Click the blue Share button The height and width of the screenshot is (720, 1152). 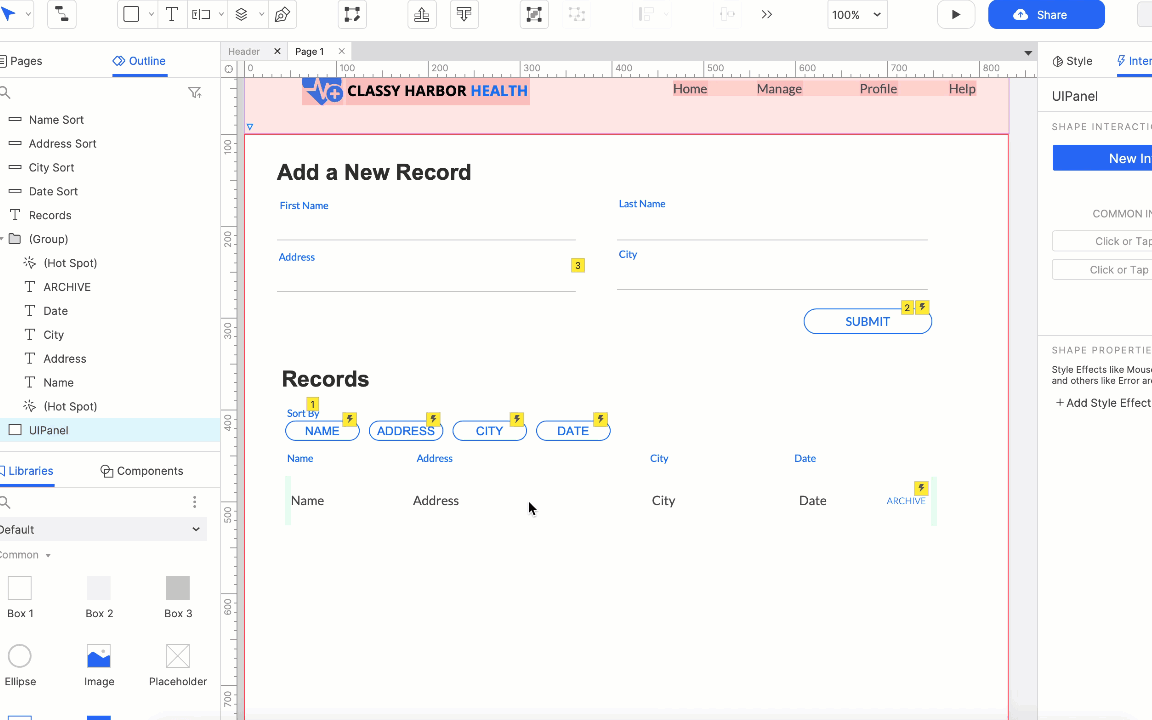1046,15
